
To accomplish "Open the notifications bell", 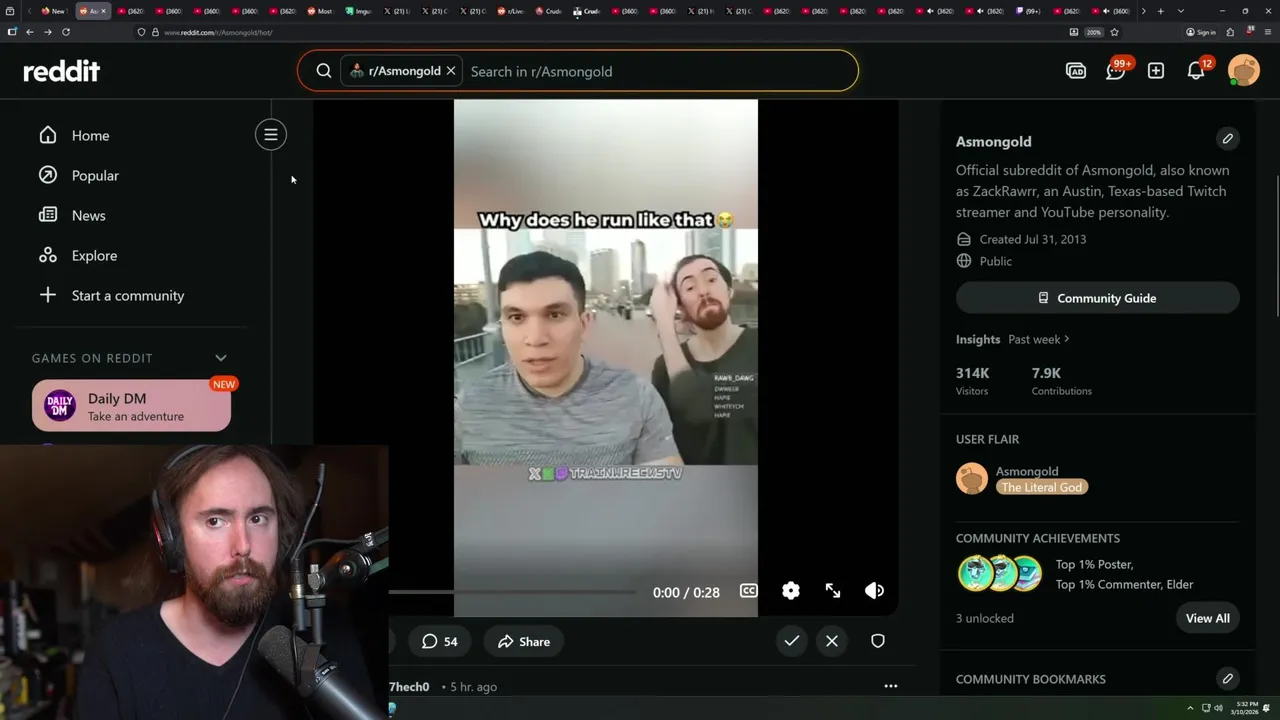I will [x=1196, y=71].
